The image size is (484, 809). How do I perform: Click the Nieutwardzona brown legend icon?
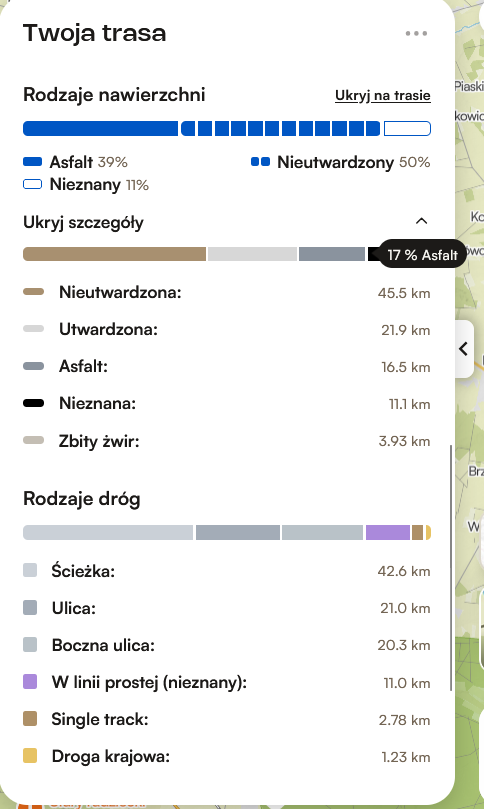(34, 292)
